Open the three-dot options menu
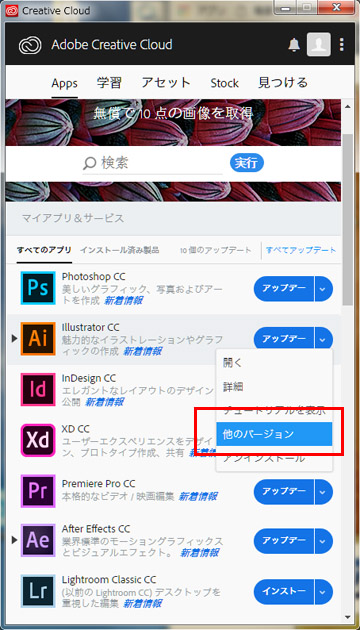The width and height of the screenshot is (360, 630). coord(342,45)
